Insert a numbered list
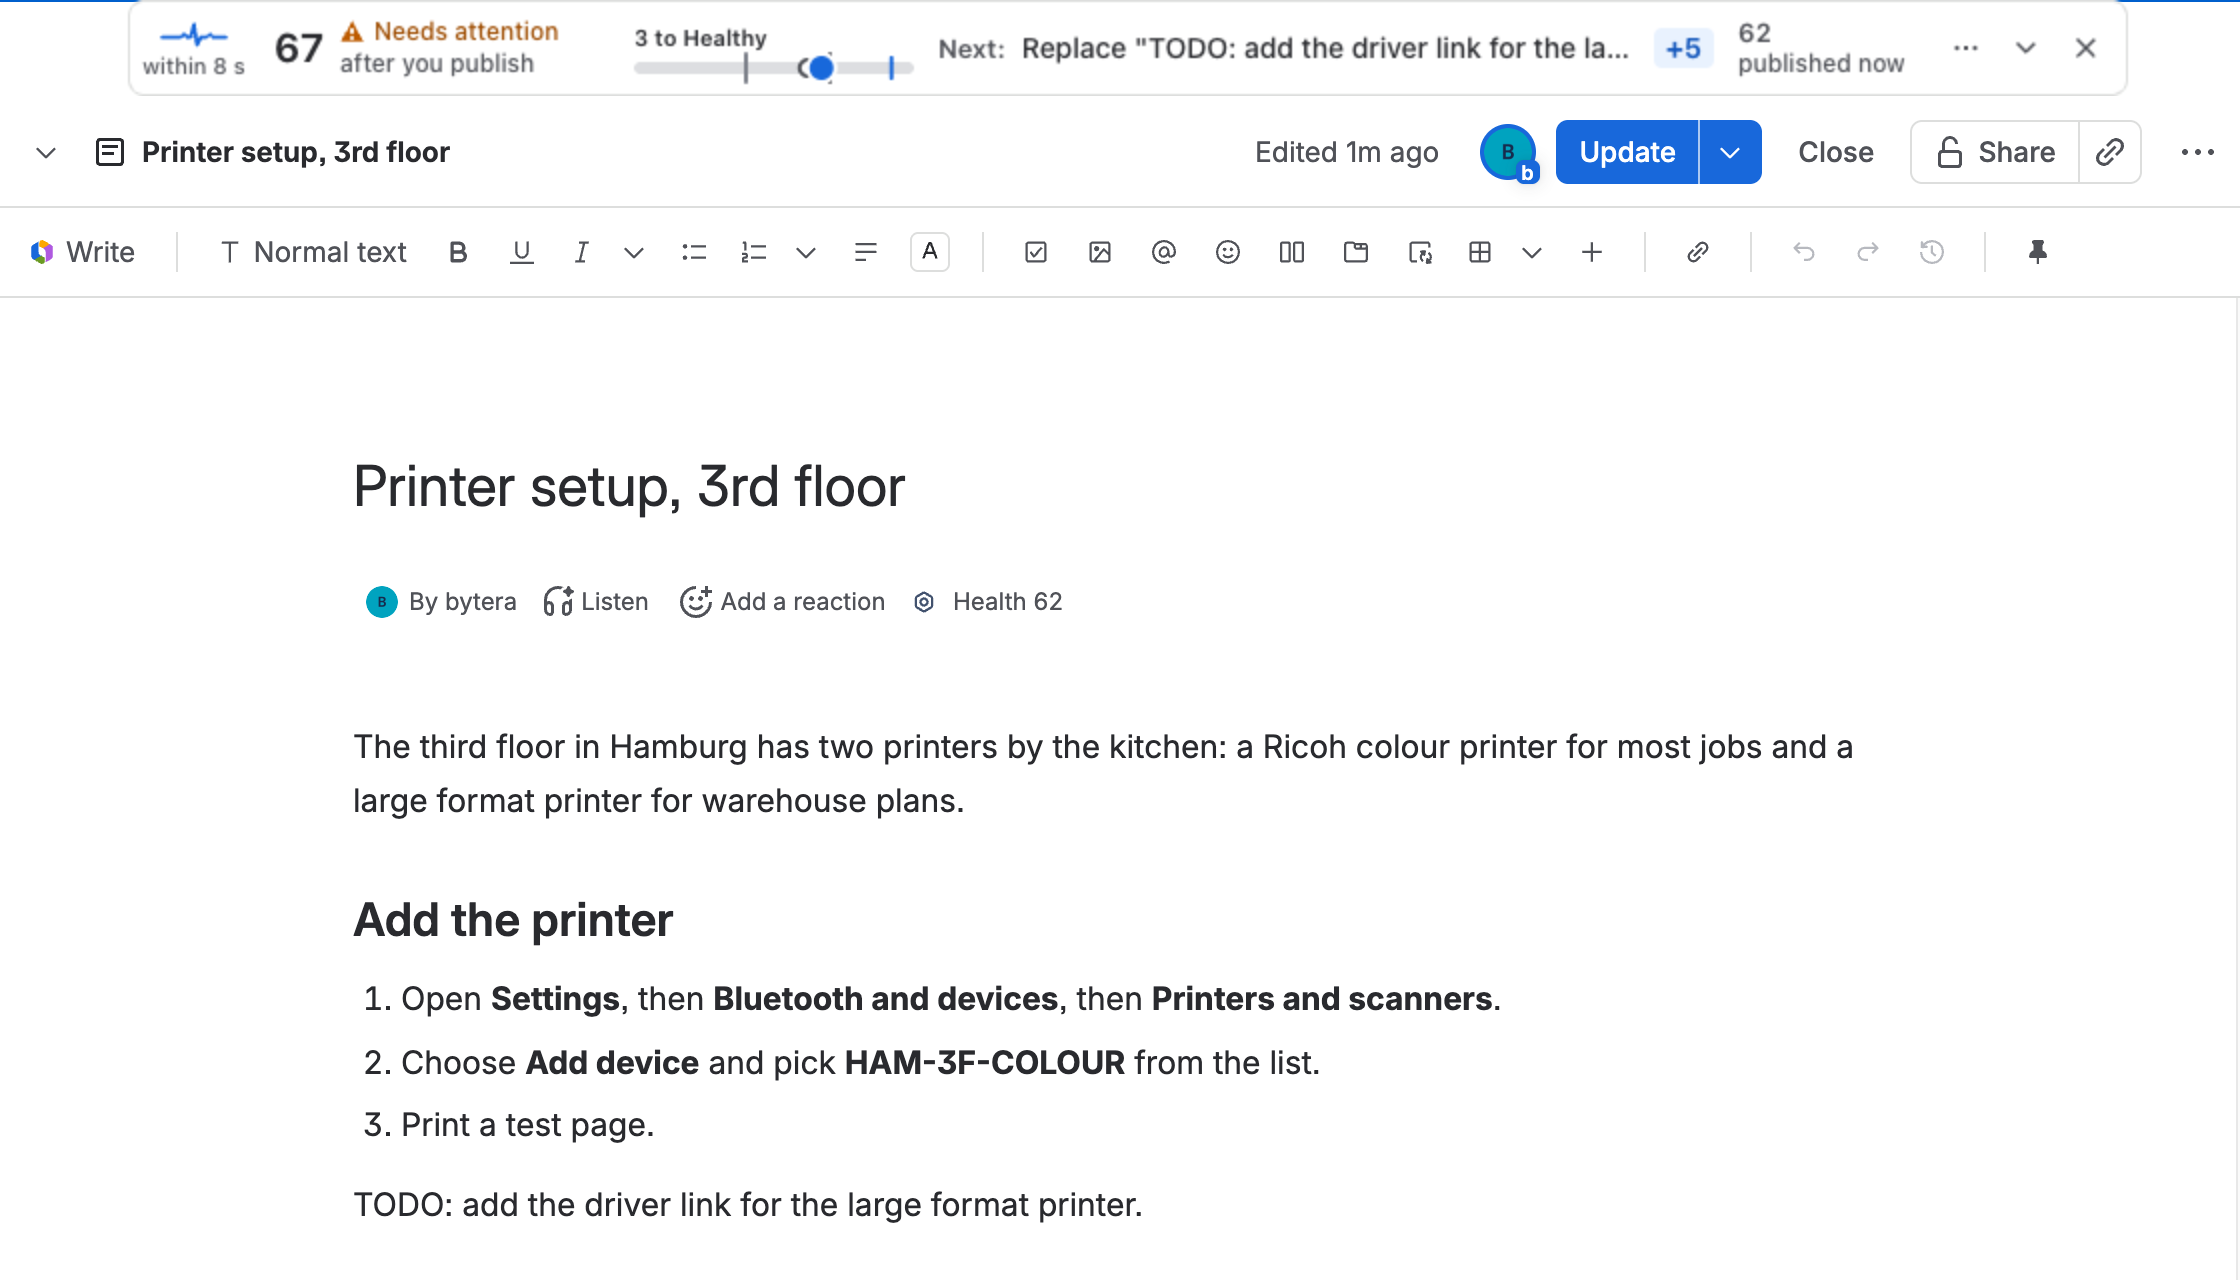Image resolution: width=2240 pixels, height=1280 pixels. click(753, 252)
